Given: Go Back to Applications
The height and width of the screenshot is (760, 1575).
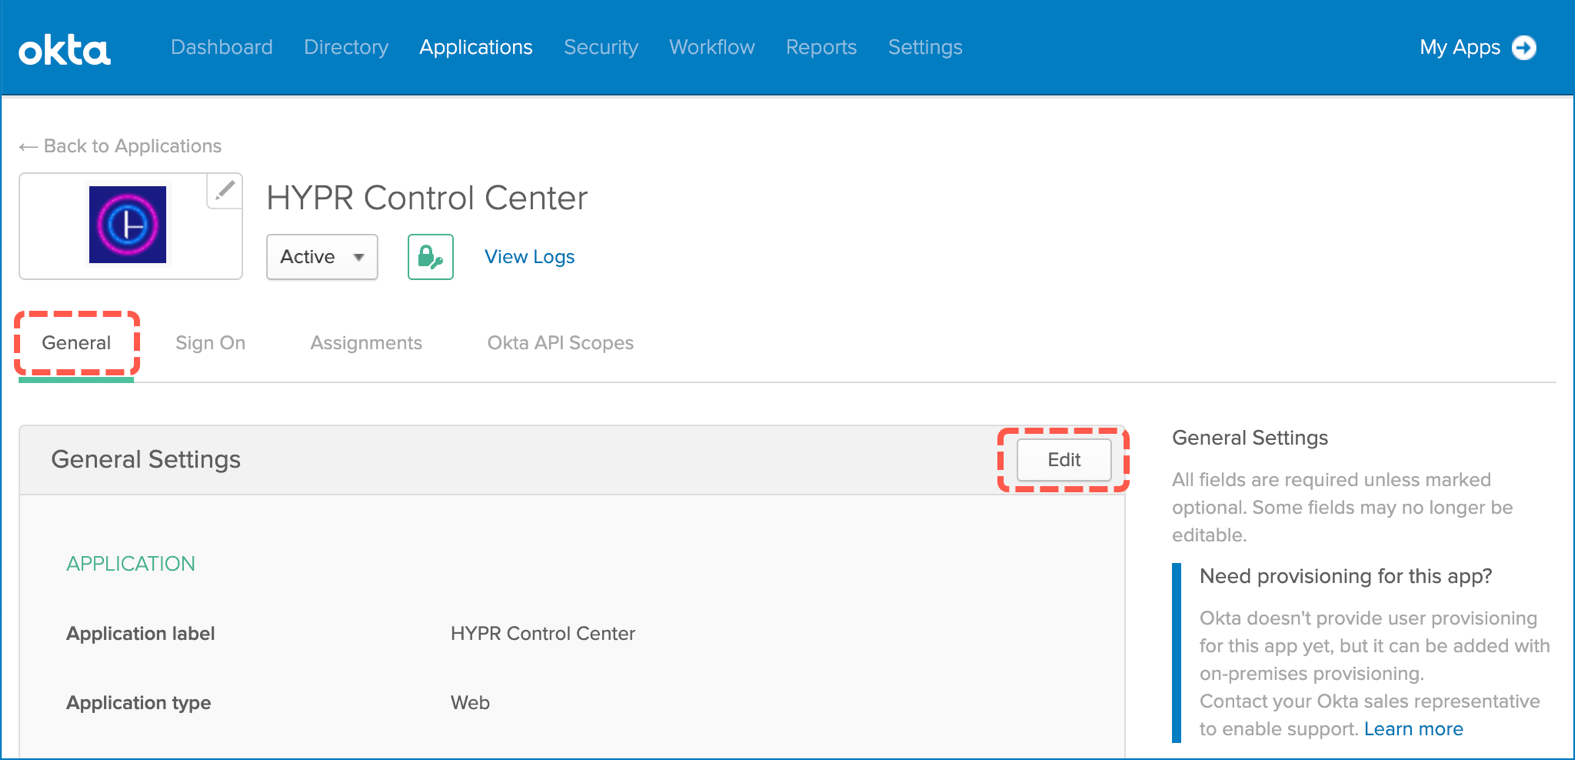Looking at the screenshot, I should [120, 146].
